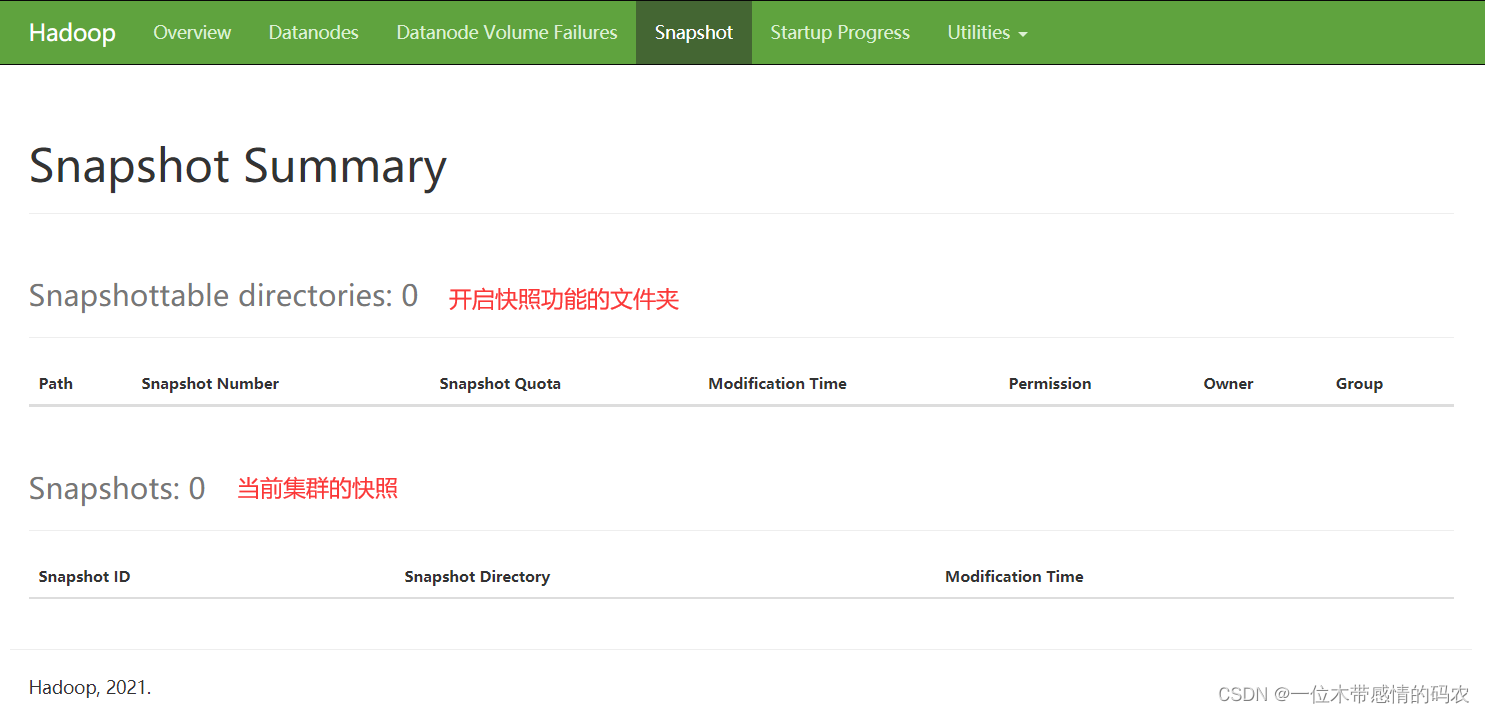Click the Hadoop brand logo link
The width and height of the screenshot is (1485, 713).
tap(72, 33)
